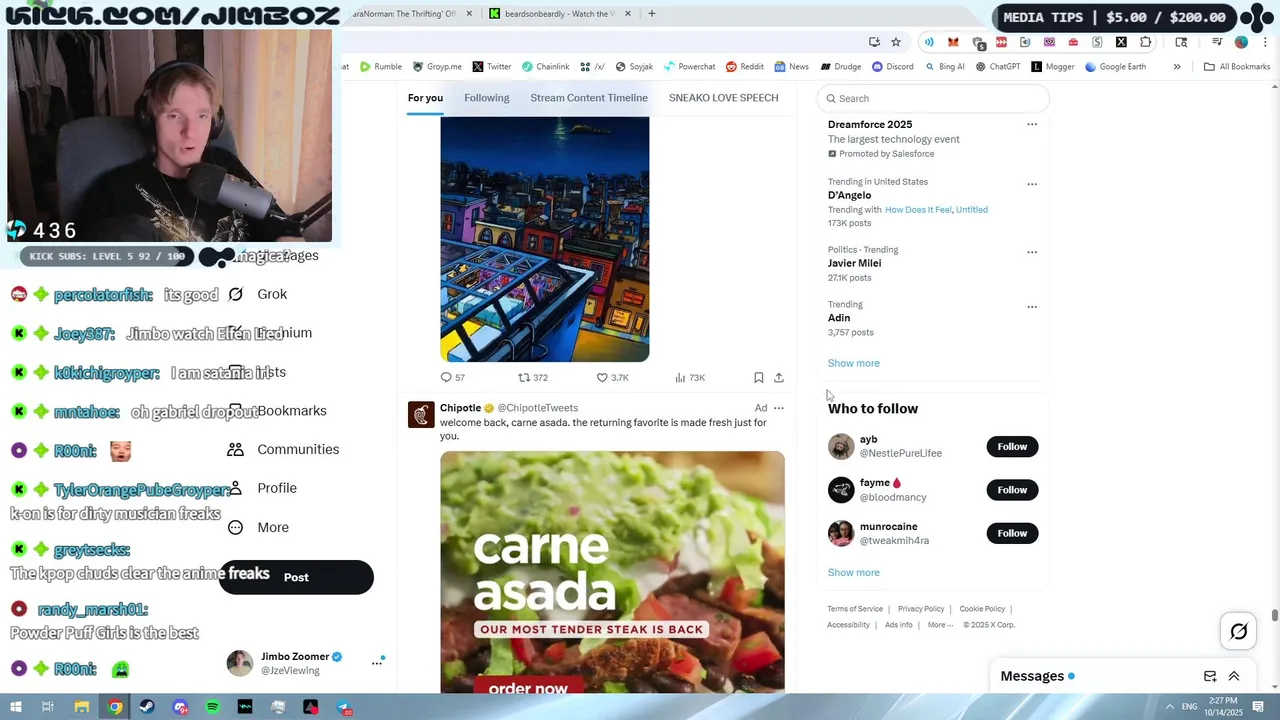The width and height of the screenshot is (1280, 720).
Task: Show more Who to follow suggestions
Action: 853,572
